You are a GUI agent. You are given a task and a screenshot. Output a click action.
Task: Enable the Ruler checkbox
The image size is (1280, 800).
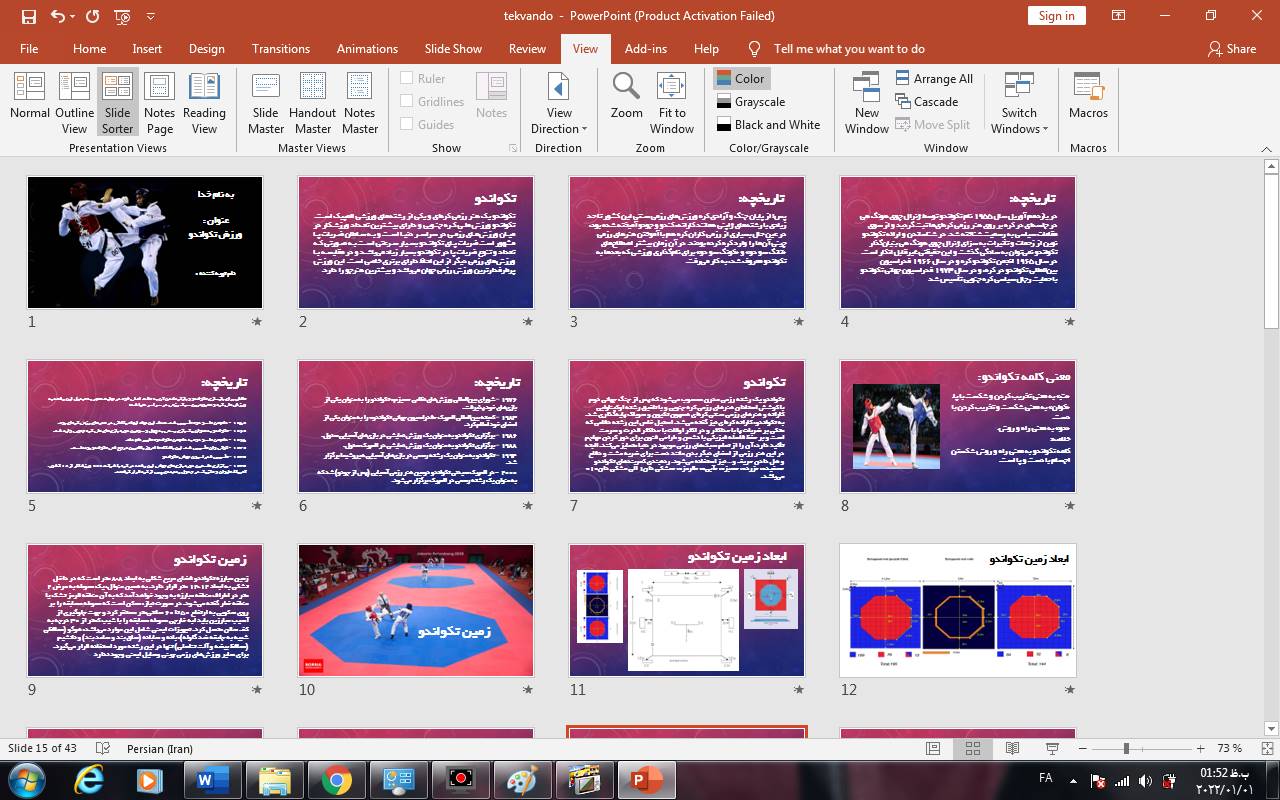pos(407,78)
